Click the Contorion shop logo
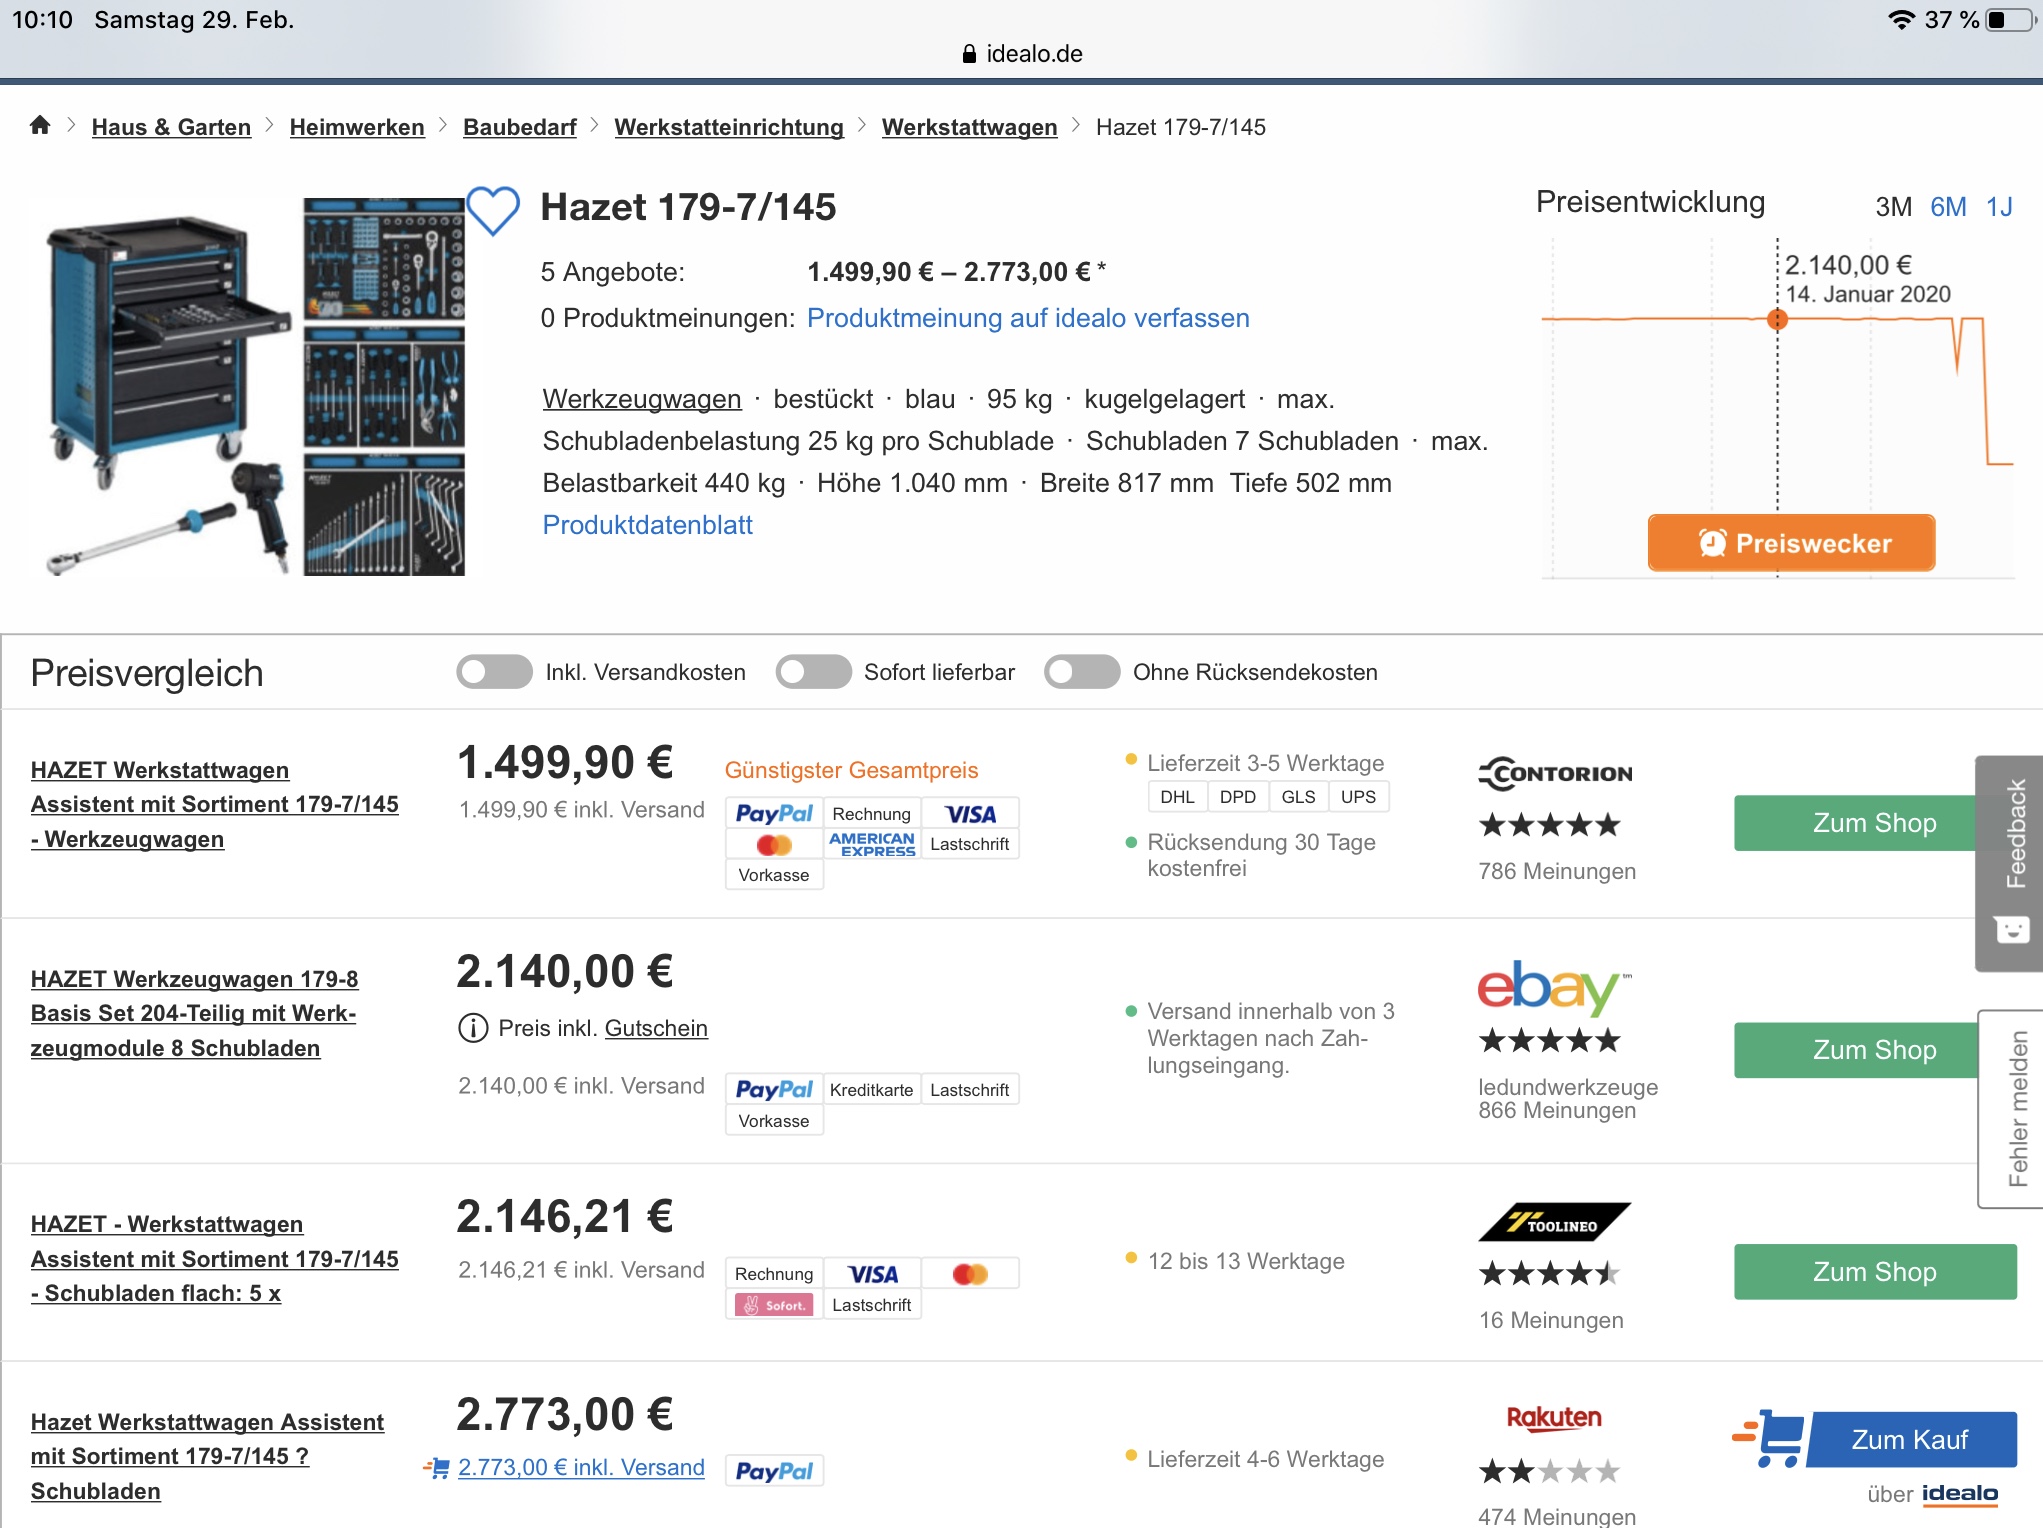Viewport: 2043px width, 1528px height. pos(1555,773)
